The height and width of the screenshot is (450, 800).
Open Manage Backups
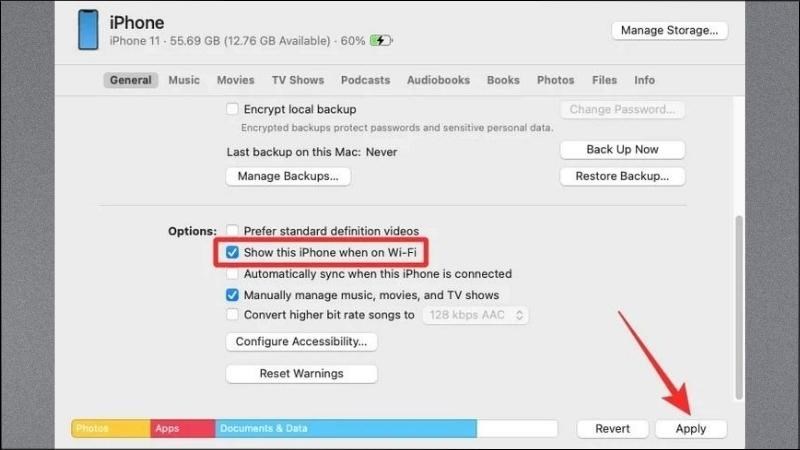[x=288, y=177]
